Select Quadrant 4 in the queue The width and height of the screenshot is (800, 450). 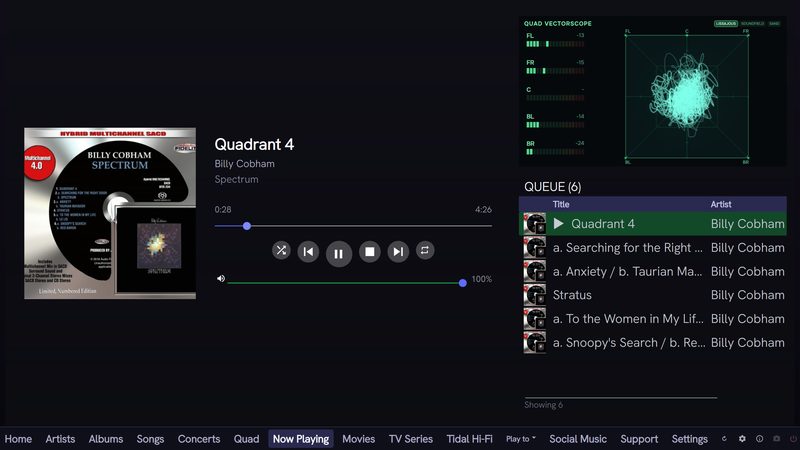(653, 223)
